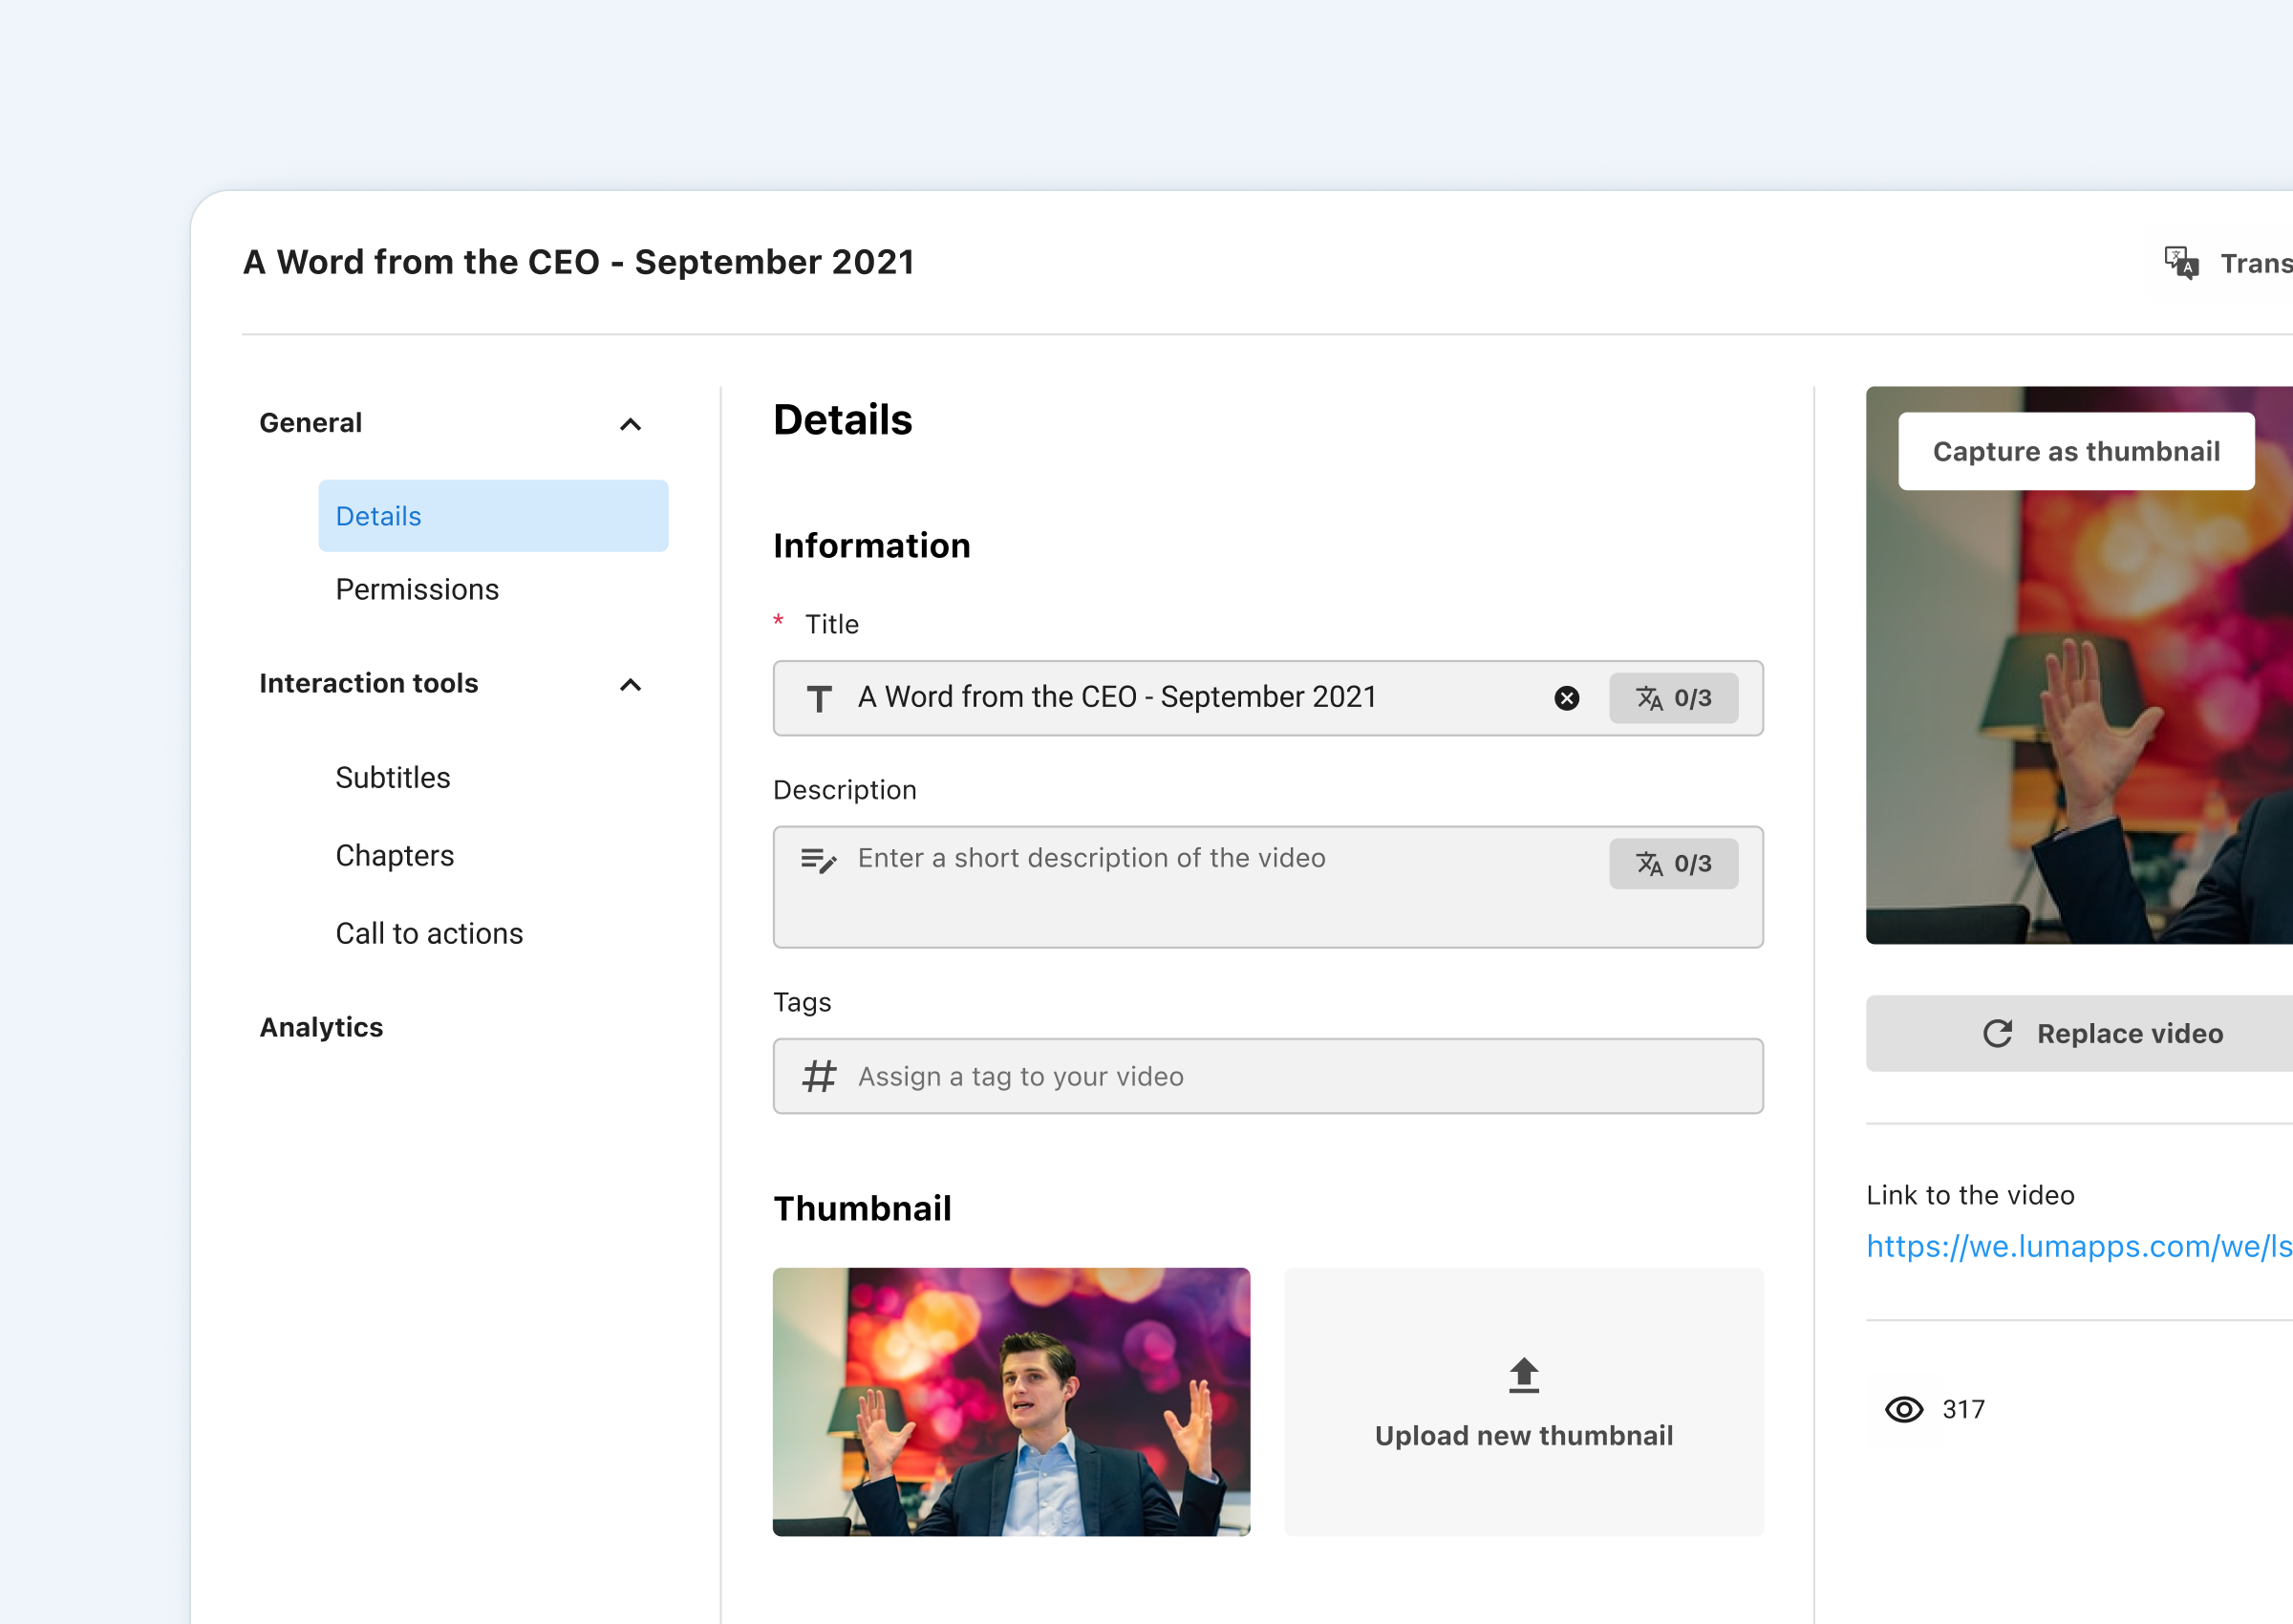Open the Analytics section

coord(321,1027)
